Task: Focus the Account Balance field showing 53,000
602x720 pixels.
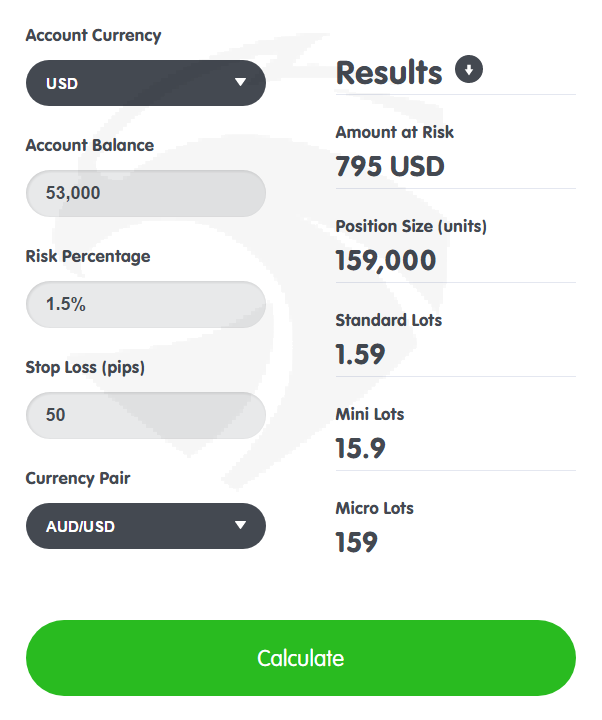Action: tap(146, 193)
